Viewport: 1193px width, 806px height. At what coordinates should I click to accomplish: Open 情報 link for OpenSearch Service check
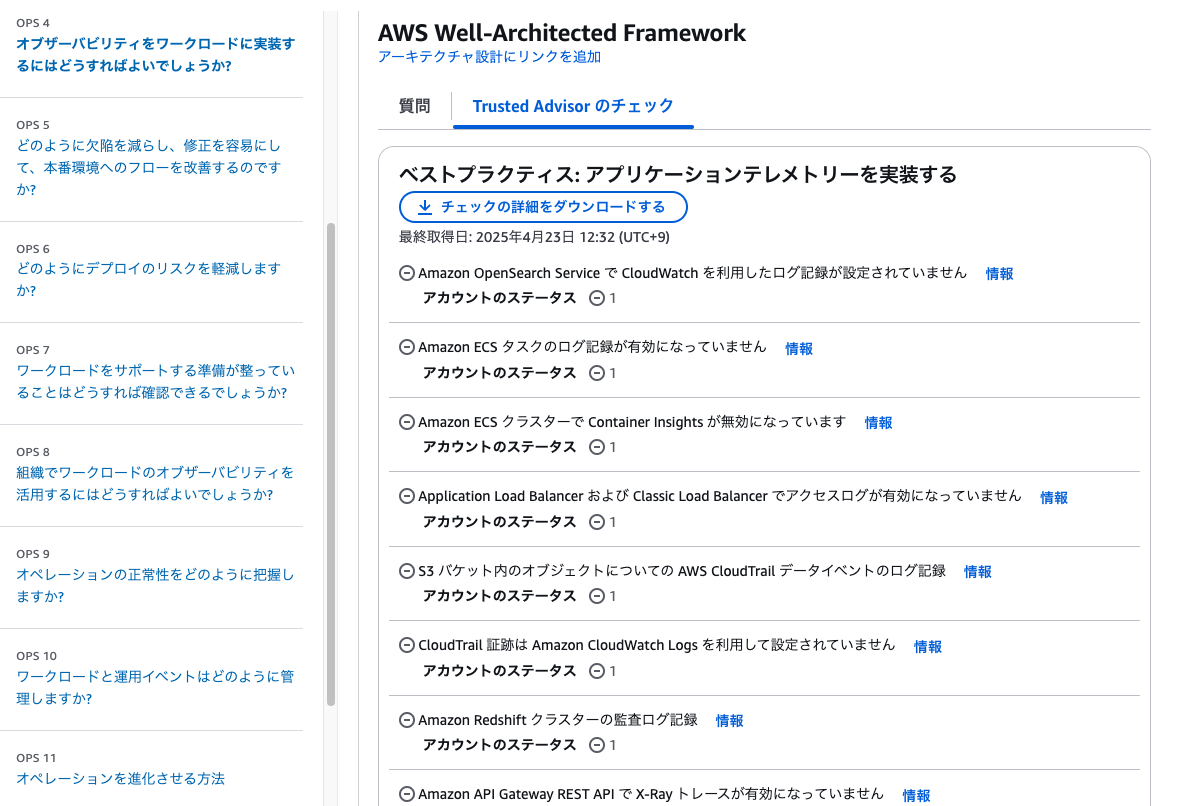[x=999, y=274]
